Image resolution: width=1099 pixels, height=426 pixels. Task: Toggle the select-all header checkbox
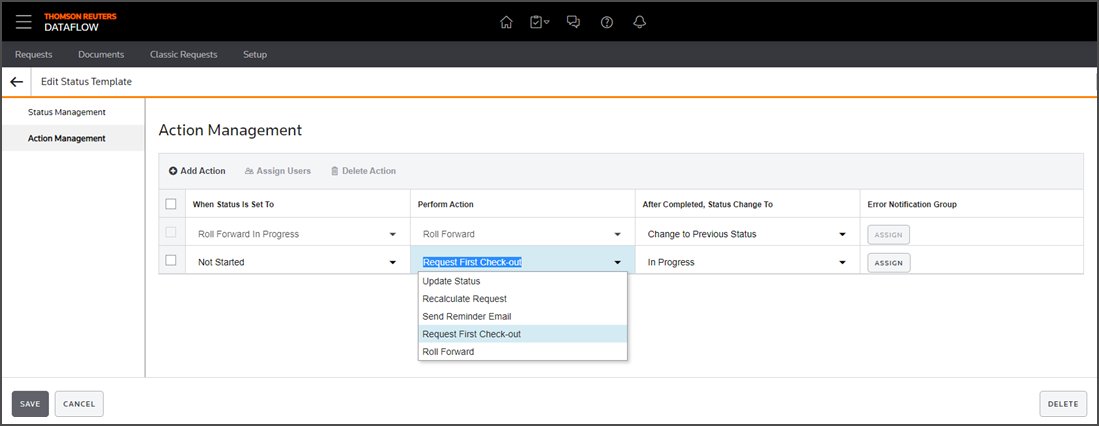[171, 204]
